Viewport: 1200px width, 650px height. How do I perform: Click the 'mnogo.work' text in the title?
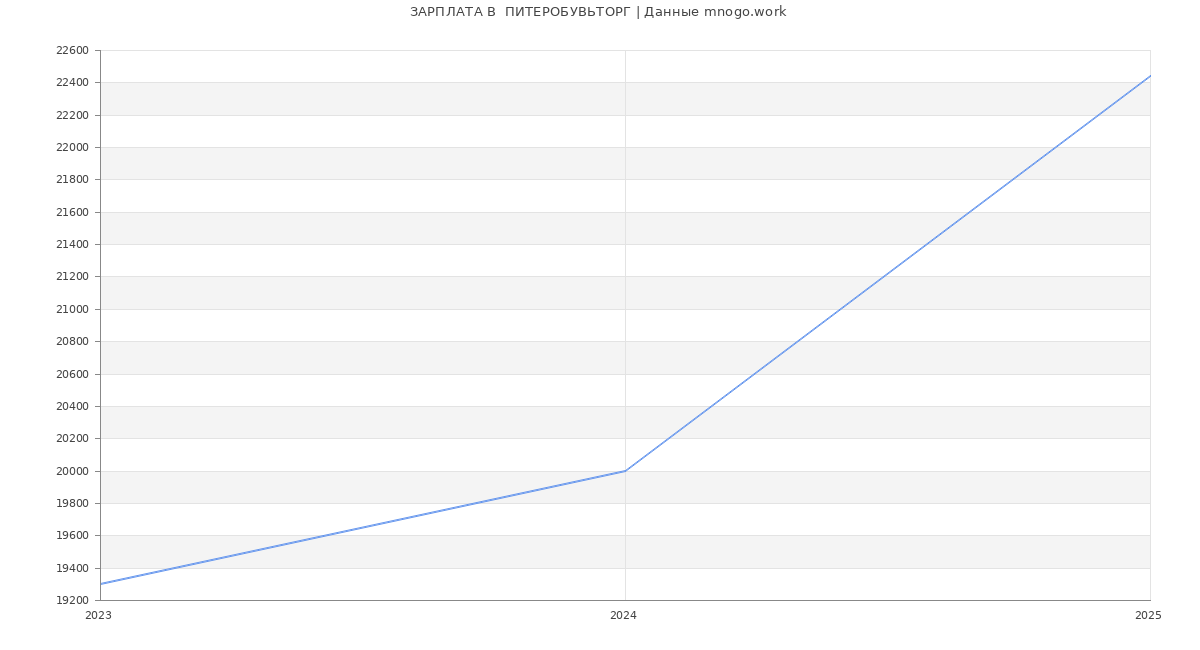tap(745, 12)
